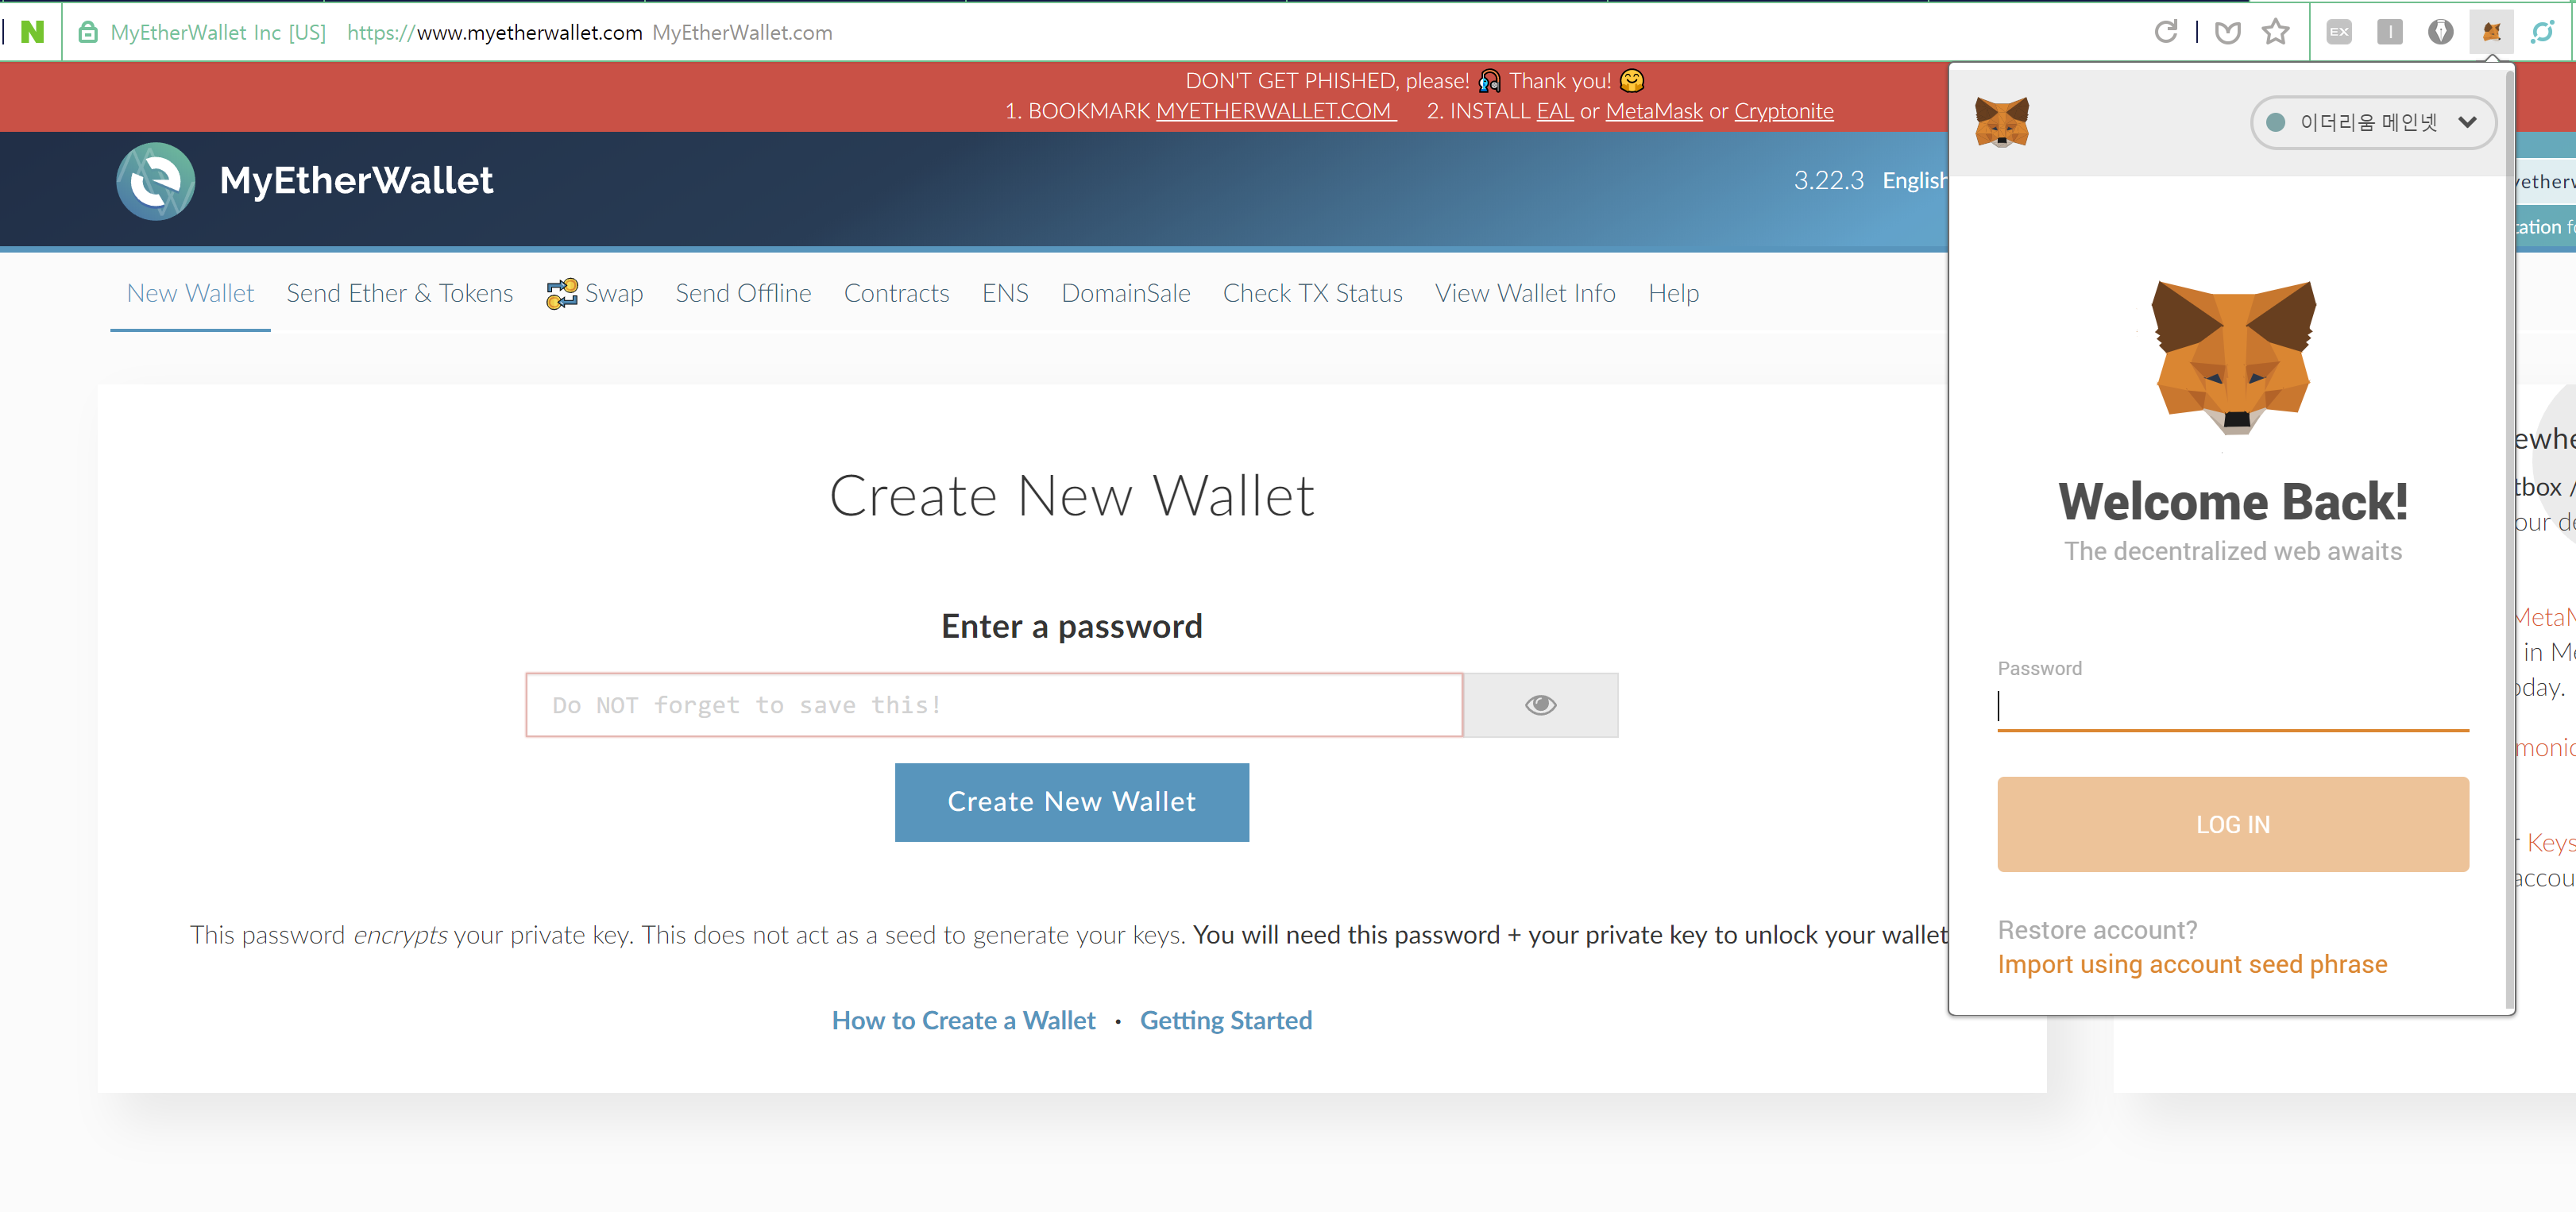Expand the Ethereum mainnet network dropdown
Image resolution: width=2576 pixels, height=1212 pixels.
[x=2373, y=122]
